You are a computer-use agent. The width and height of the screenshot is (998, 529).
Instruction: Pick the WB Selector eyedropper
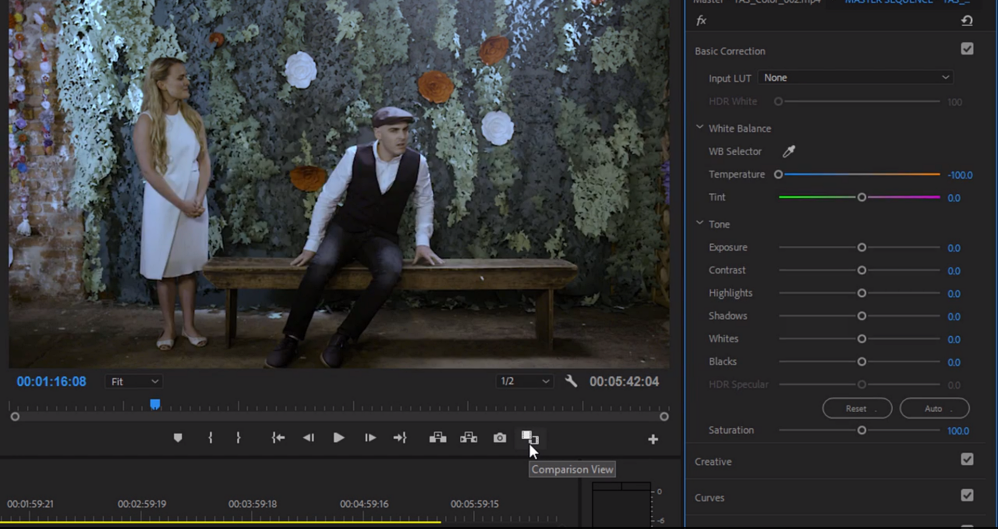pos(789,152)
